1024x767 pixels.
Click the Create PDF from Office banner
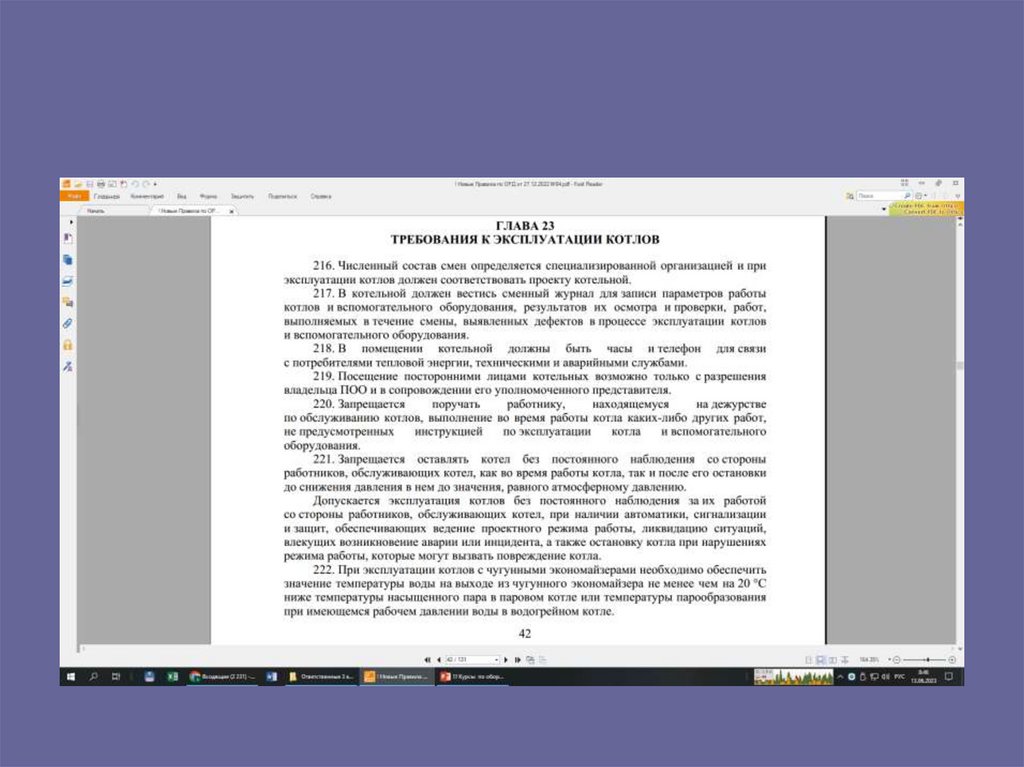(925, 209)
